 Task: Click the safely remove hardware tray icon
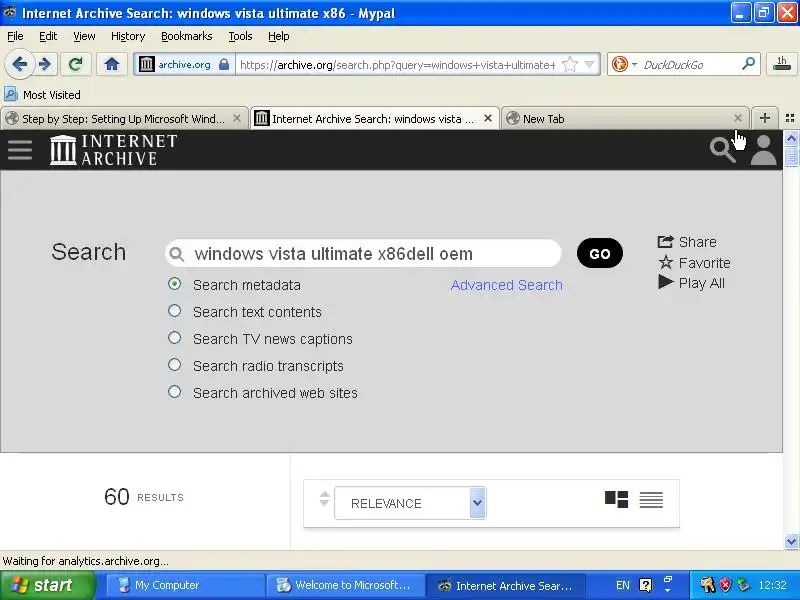point(743,585)
